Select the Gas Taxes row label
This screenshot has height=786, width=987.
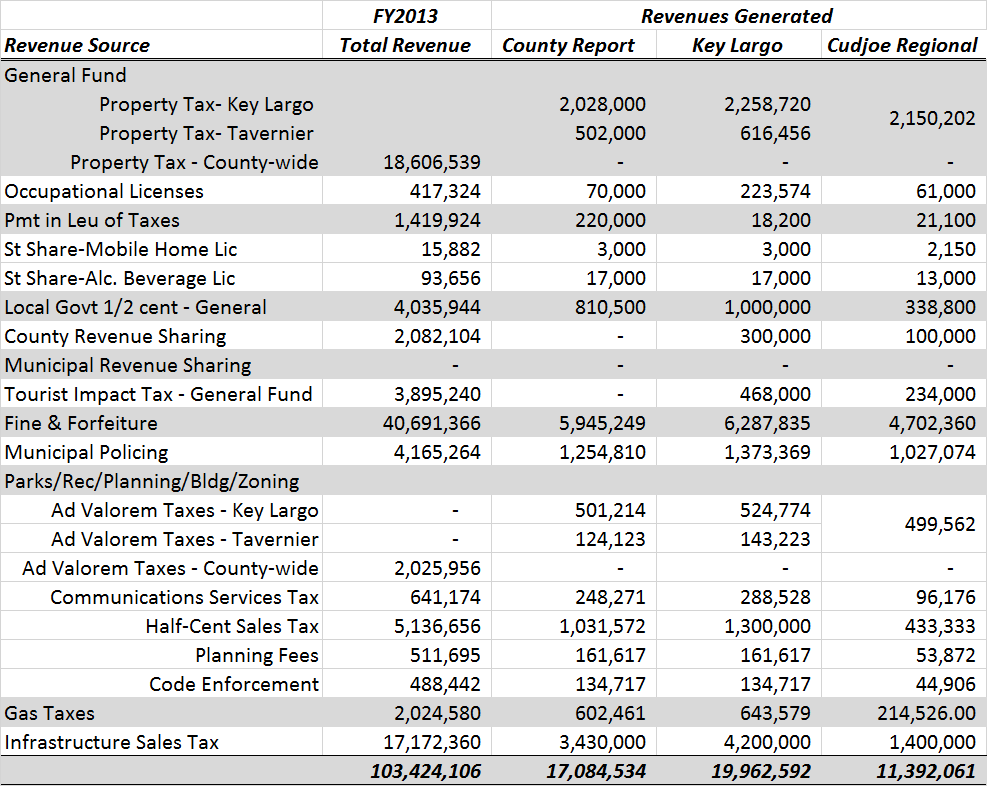pos(50,713)
